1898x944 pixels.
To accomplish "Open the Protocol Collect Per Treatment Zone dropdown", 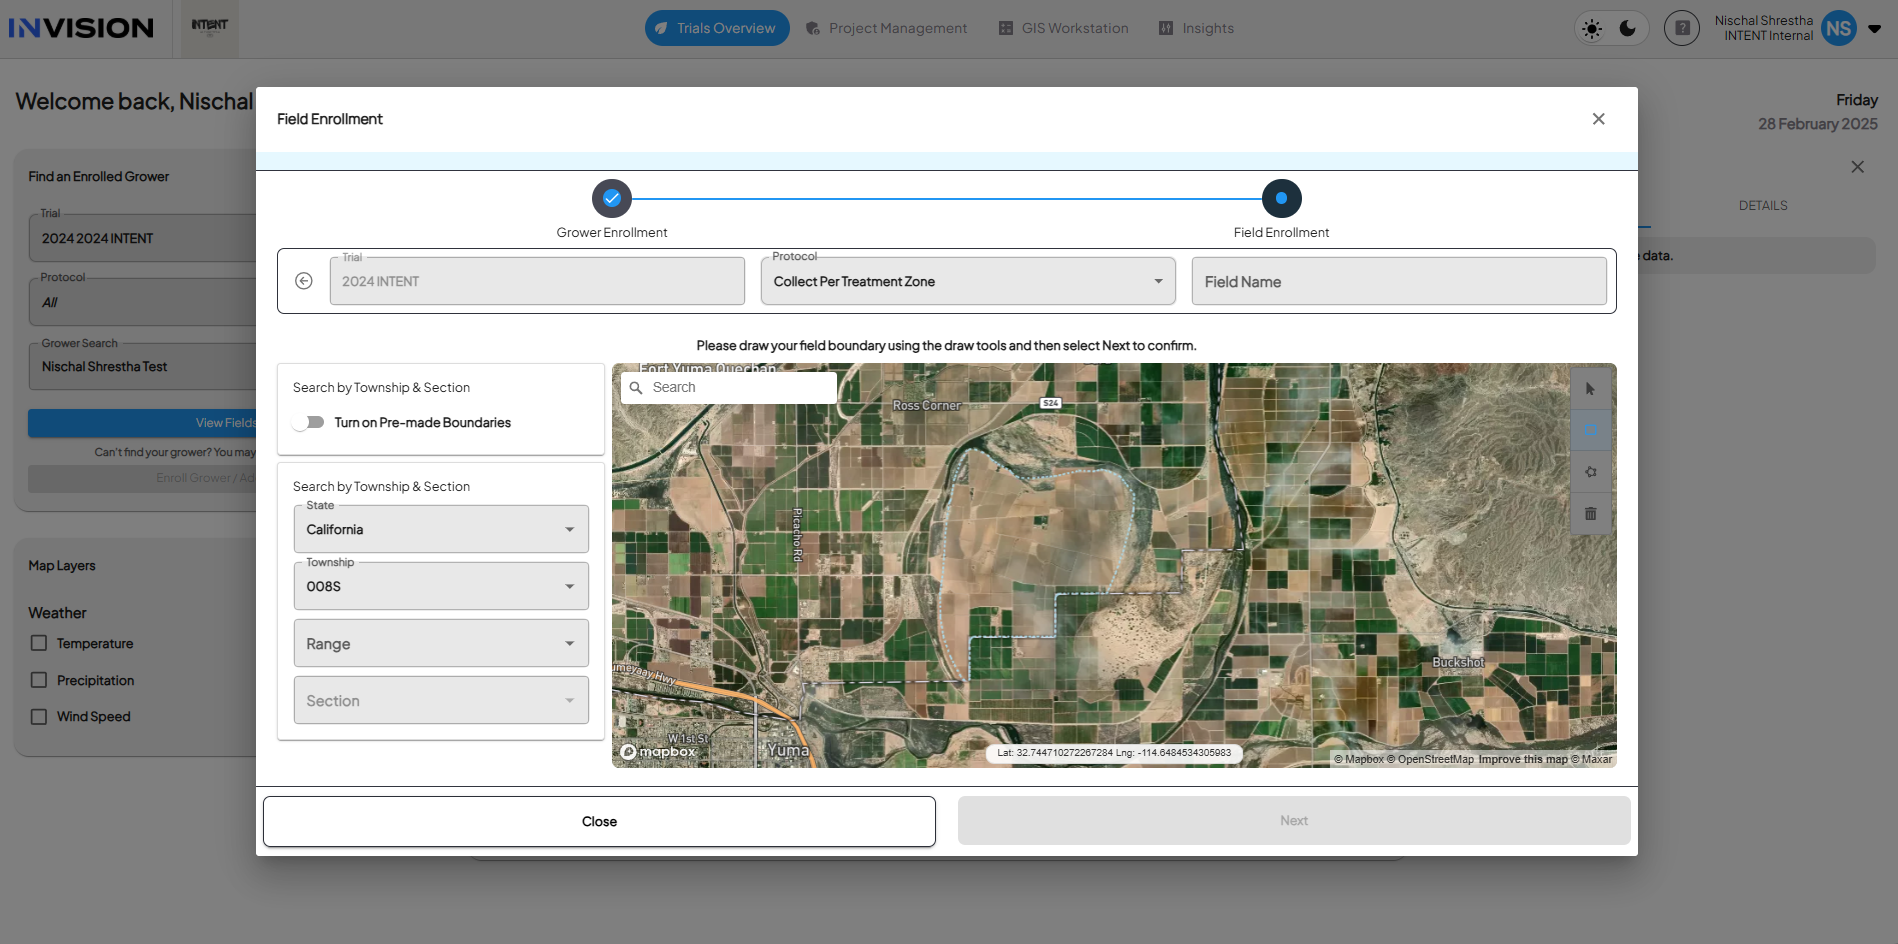I will pyautogui.click(x=968, y=281).
